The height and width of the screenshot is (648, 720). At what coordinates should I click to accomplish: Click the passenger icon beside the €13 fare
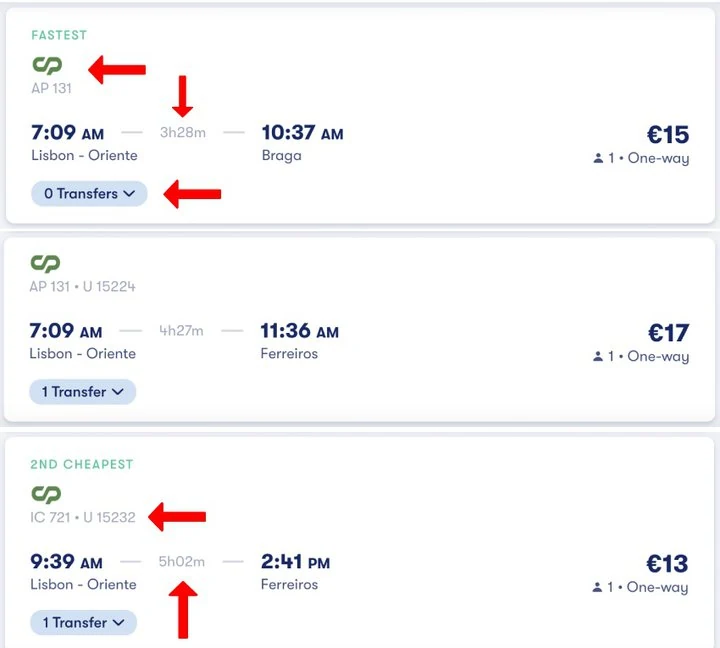(598, 587)
